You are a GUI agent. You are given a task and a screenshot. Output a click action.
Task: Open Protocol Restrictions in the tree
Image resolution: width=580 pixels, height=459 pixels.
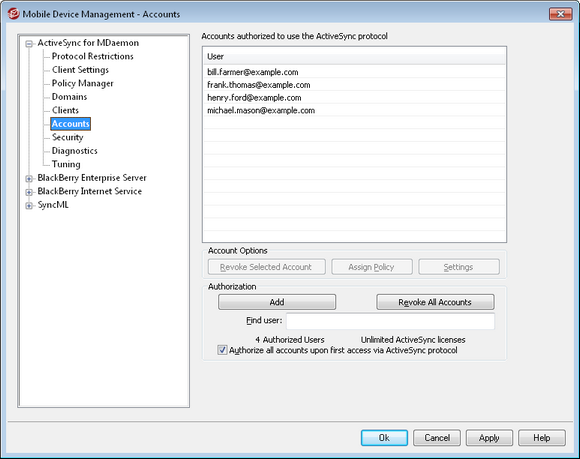92,56
